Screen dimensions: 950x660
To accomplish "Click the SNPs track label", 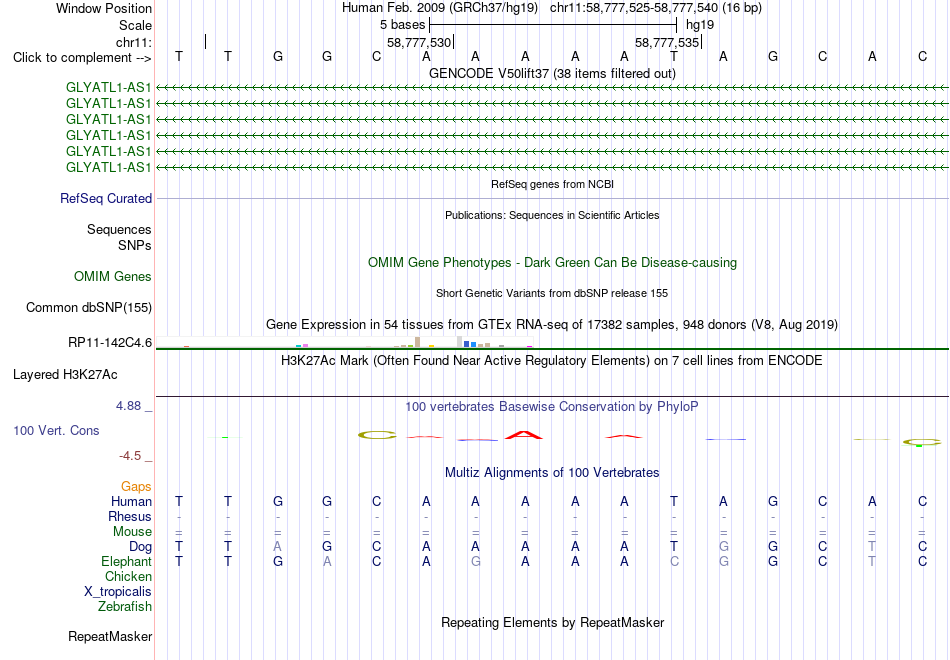I will coord(135,245).
